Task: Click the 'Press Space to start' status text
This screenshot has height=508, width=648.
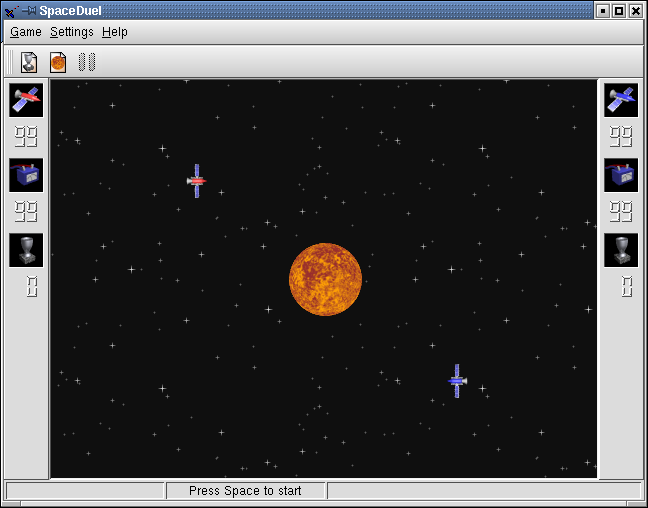Action: click(245, 491)
